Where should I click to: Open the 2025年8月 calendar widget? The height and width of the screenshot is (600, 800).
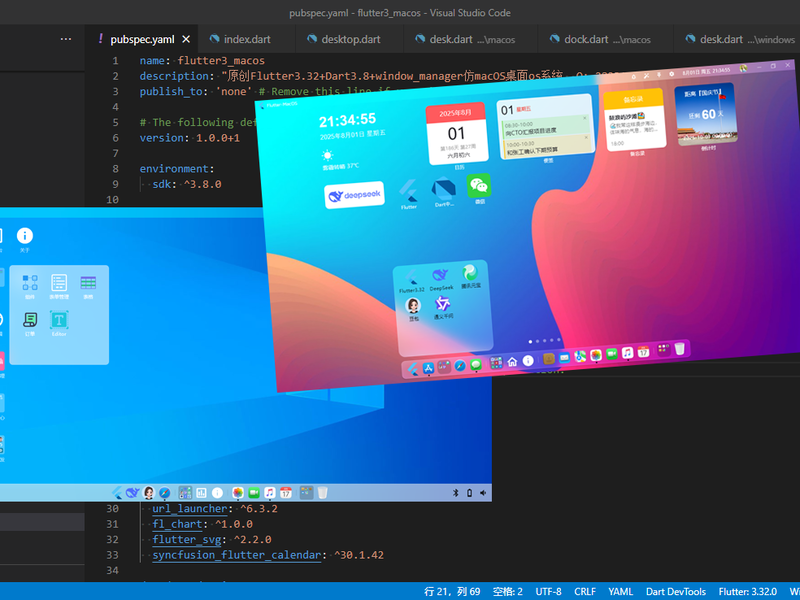[x=457, y=134]
